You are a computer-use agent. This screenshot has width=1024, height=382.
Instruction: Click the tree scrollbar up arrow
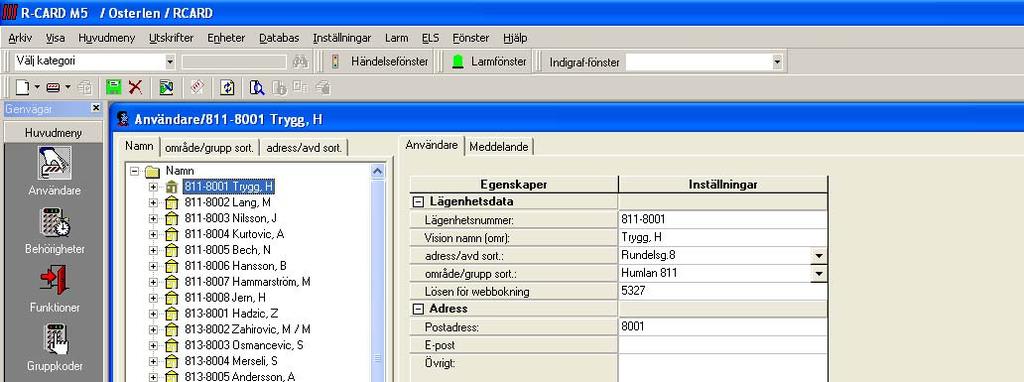pyautogui.click(x=377, y=172)
